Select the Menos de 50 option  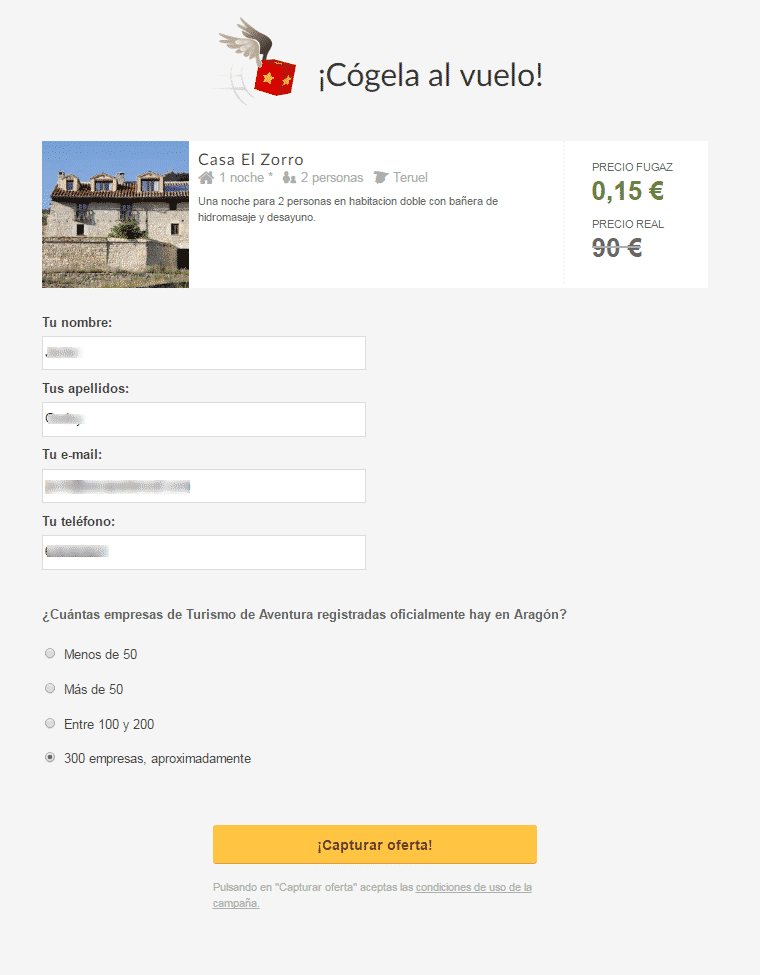pos(50,654)
